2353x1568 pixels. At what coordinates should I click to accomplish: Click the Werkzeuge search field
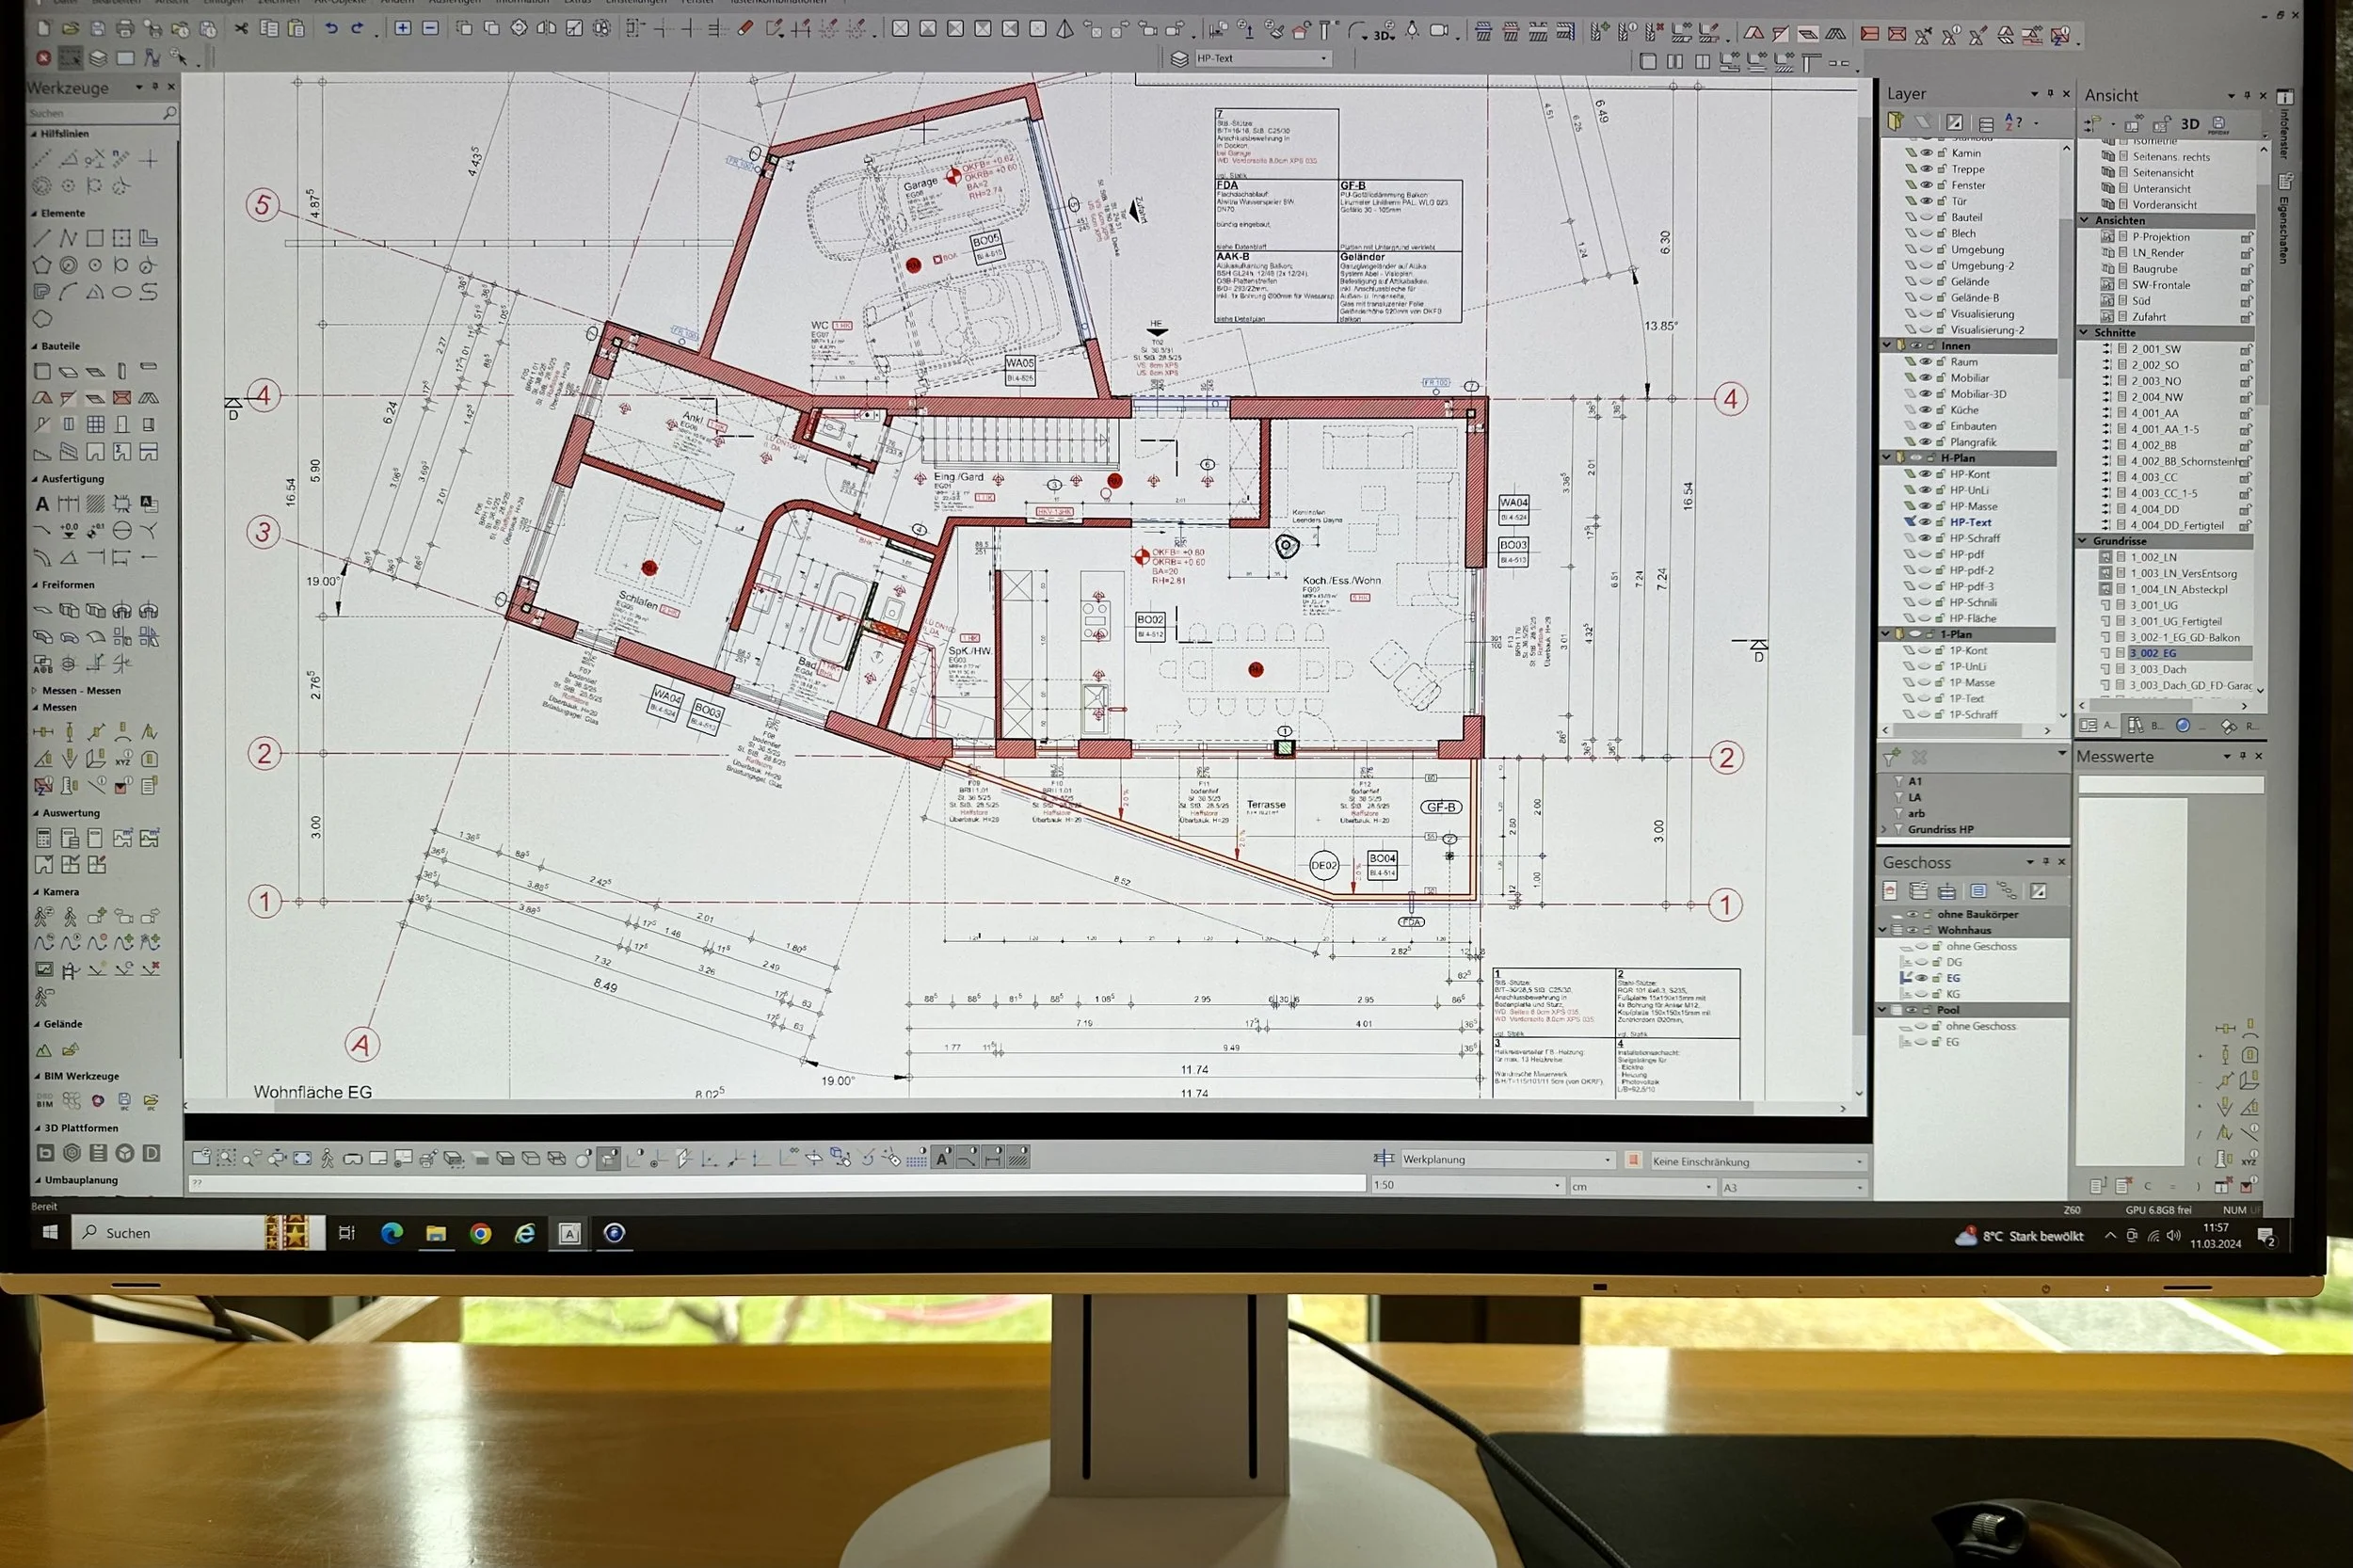[95, 113]
